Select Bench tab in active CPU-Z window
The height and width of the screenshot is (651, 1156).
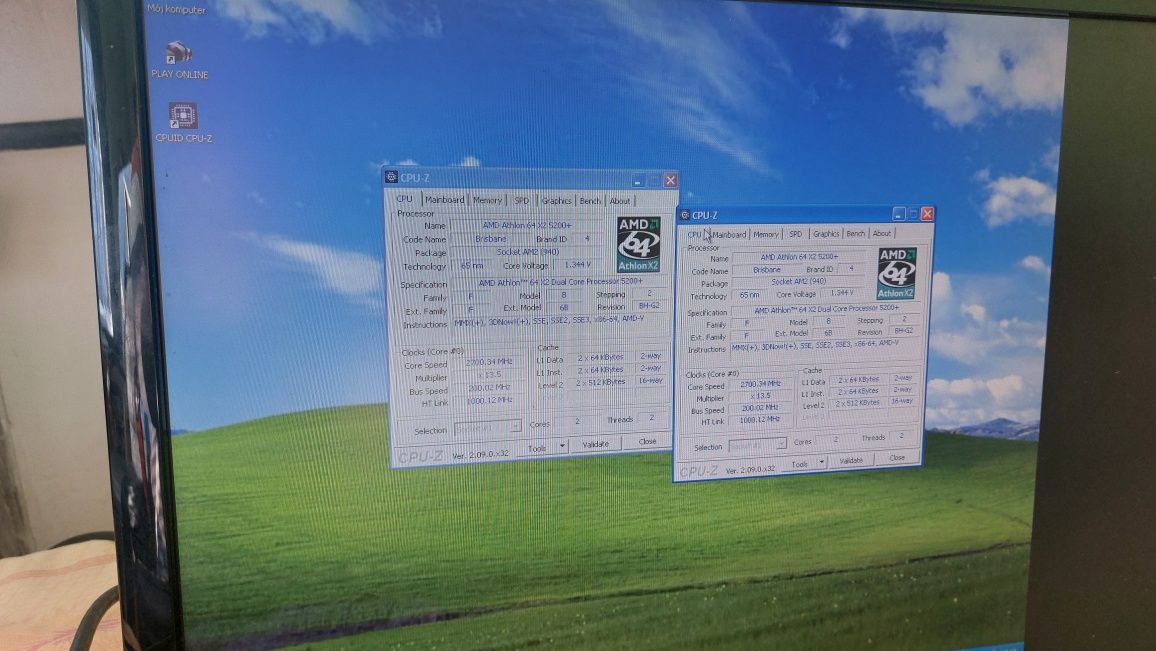[855, 233]
